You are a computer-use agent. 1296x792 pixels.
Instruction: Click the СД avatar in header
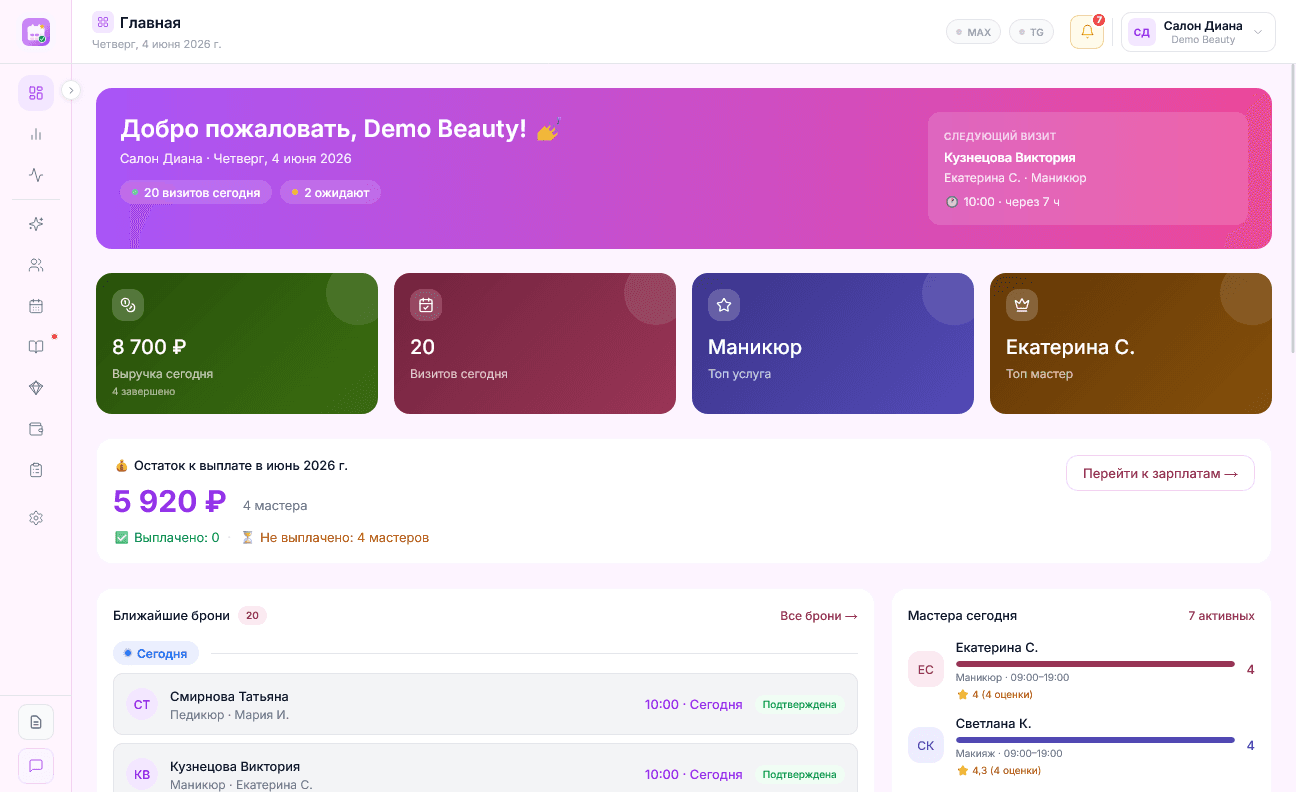click(1142, 32)
